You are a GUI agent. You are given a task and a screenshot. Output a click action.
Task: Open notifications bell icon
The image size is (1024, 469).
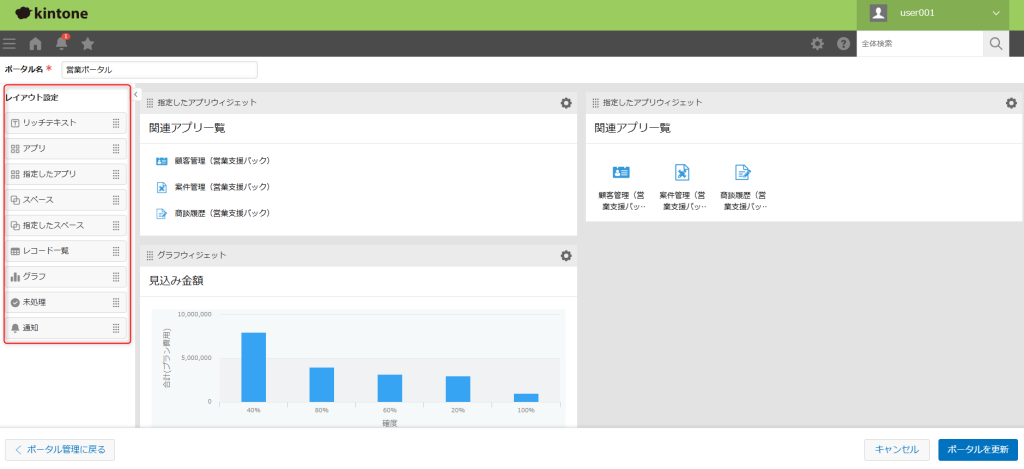click(62, 44)
